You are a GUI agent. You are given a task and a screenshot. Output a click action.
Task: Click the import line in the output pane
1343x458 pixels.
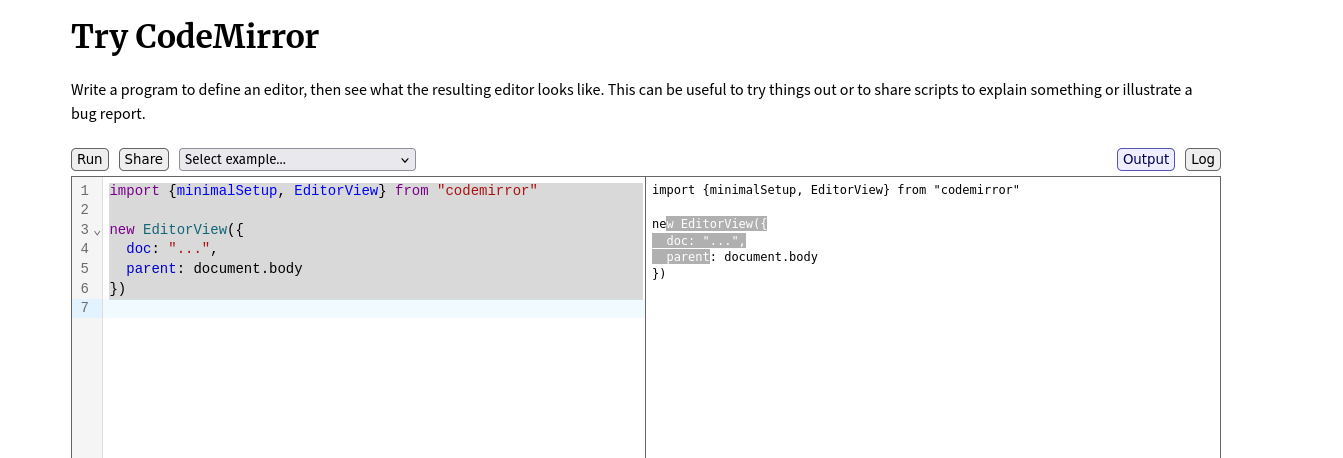(835, 190)
